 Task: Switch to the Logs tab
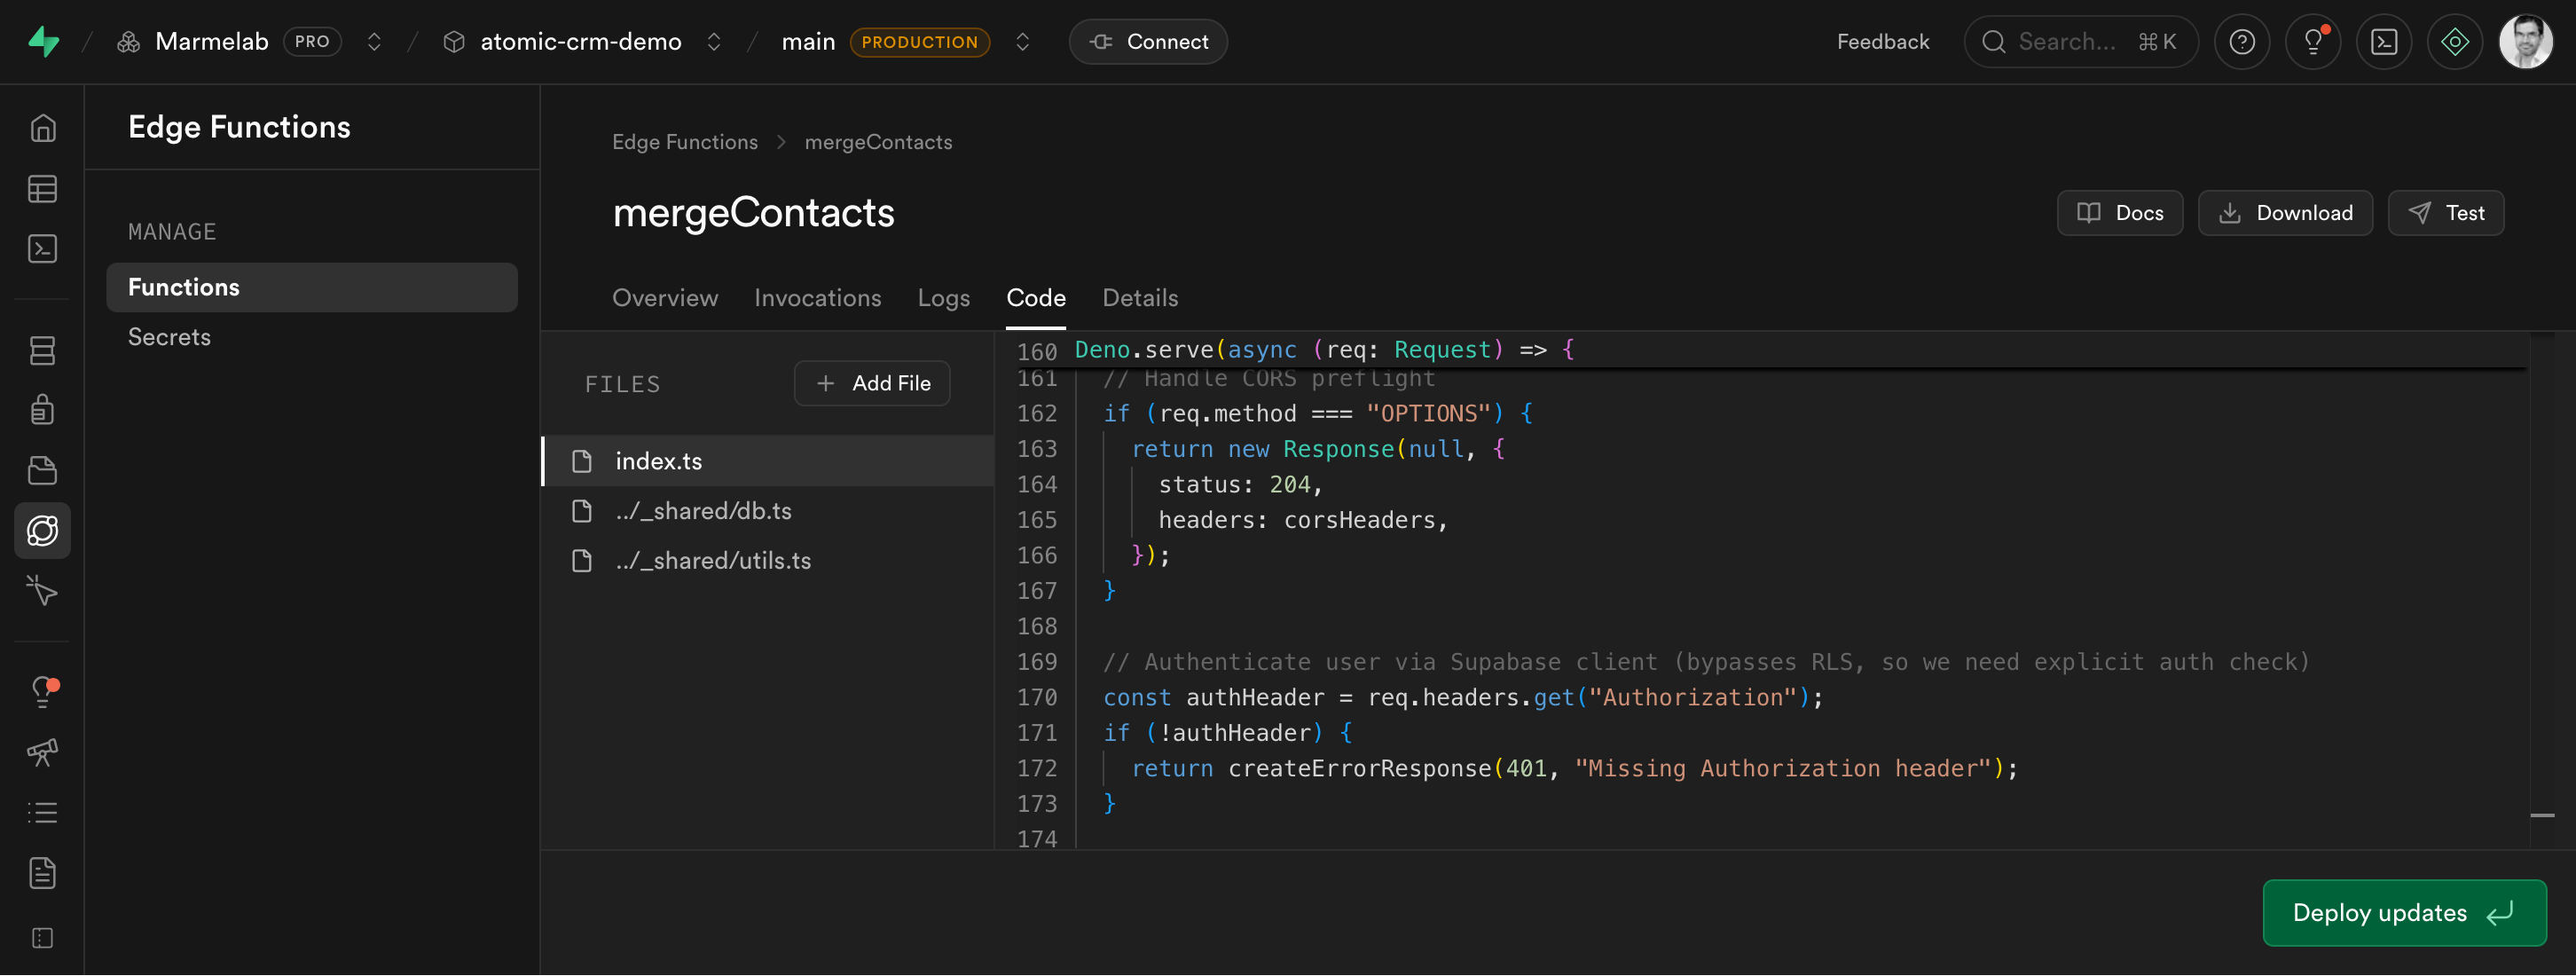pos(943,298)
